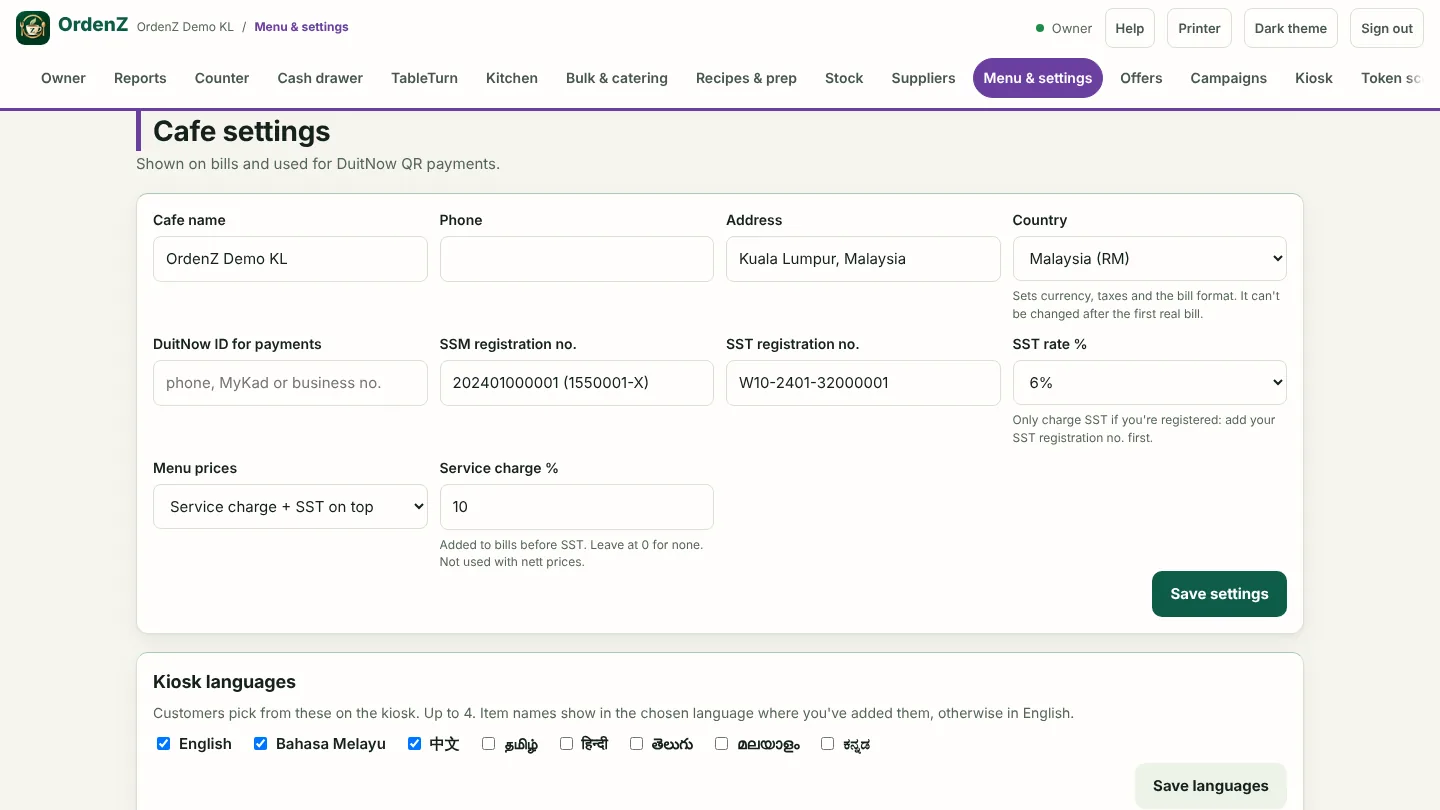The width and height of the screenshot is (1440, 810).
Task: Click into the Phone field
Action: (x=577, y=259)
